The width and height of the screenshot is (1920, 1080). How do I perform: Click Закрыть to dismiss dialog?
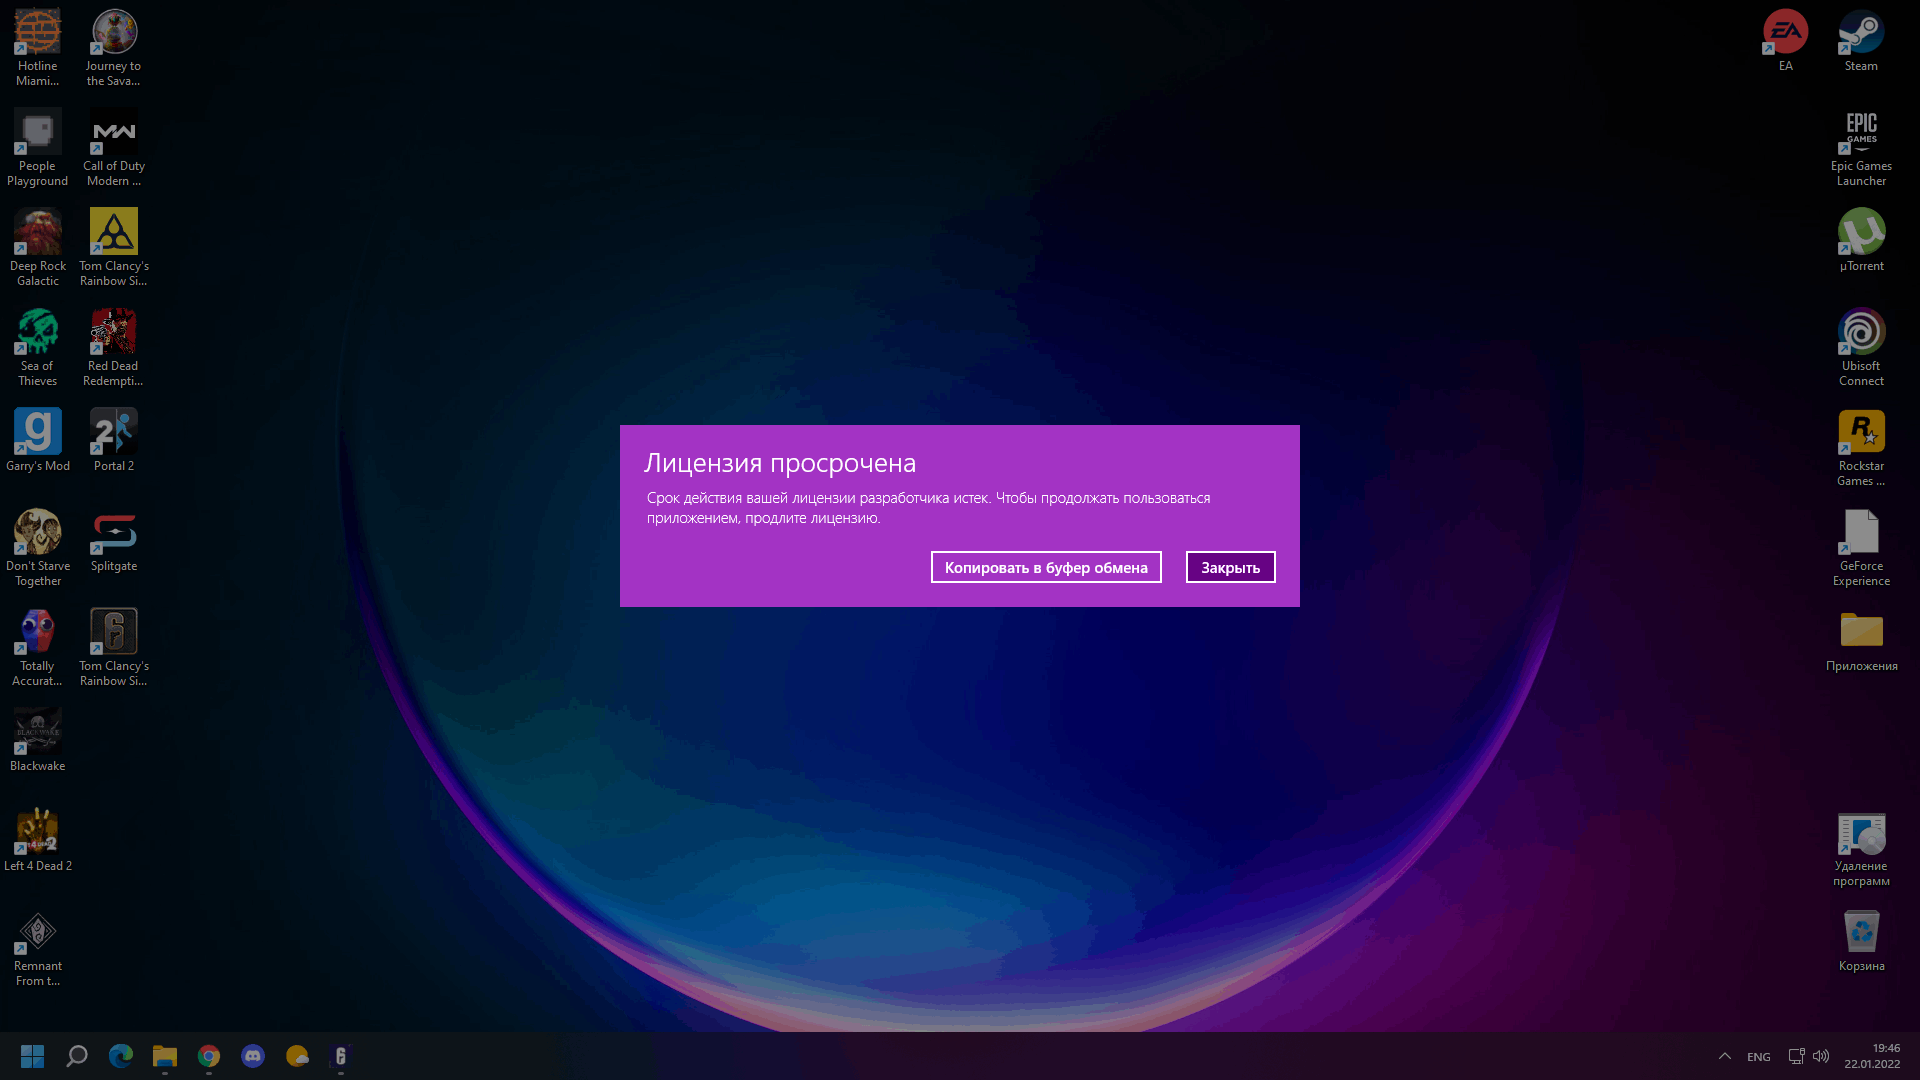pos(1230,567)
